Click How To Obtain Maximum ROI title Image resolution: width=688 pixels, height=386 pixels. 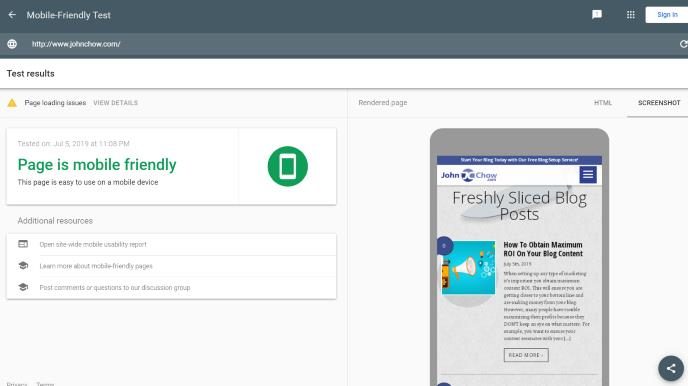pos(543,249)
